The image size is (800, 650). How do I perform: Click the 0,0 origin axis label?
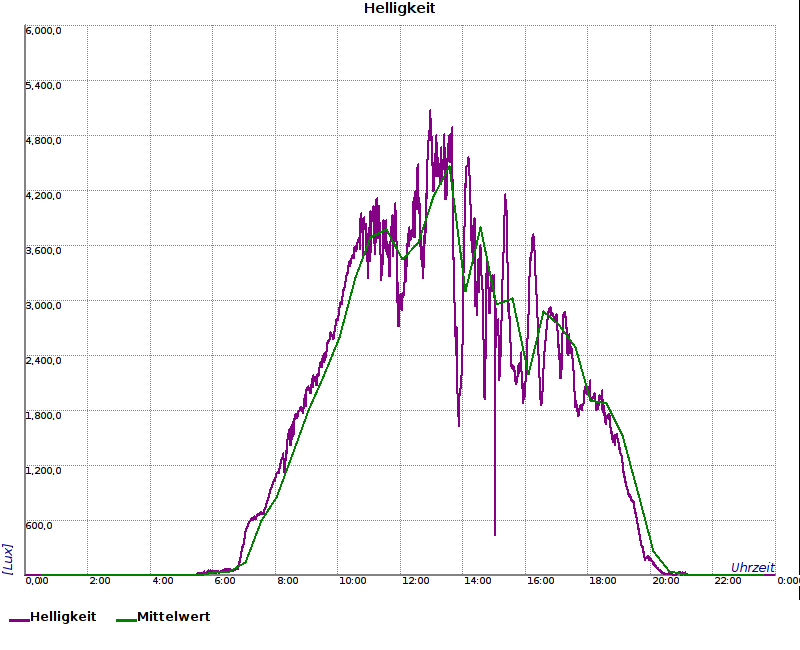tap(37, 581)
